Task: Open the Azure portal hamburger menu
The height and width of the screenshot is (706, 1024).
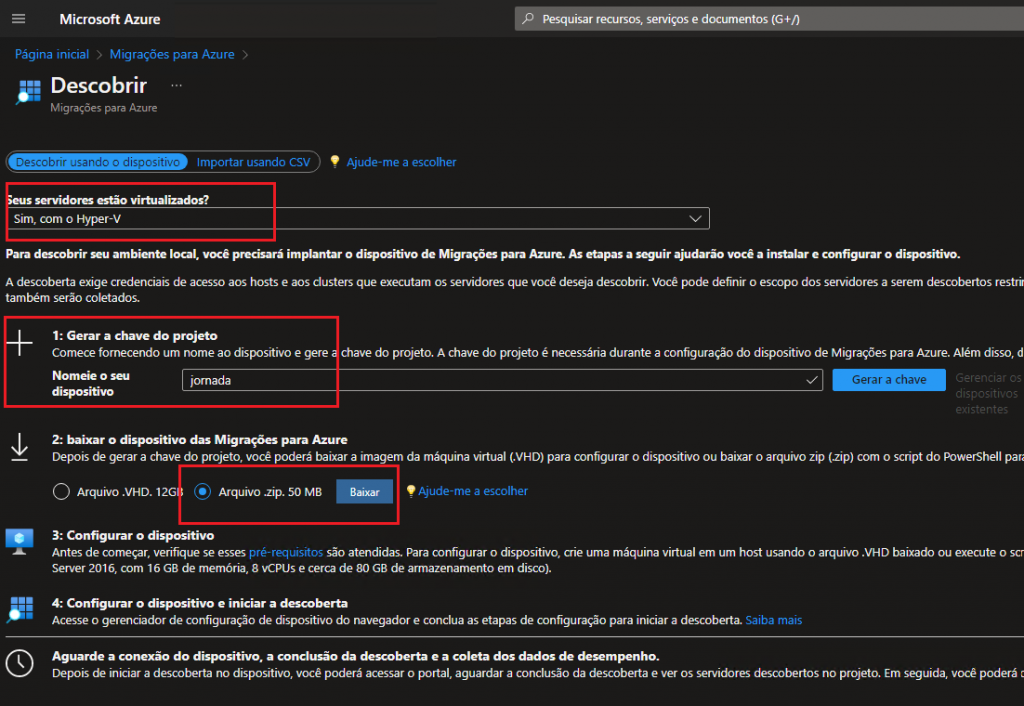Action: pos(18,19)
